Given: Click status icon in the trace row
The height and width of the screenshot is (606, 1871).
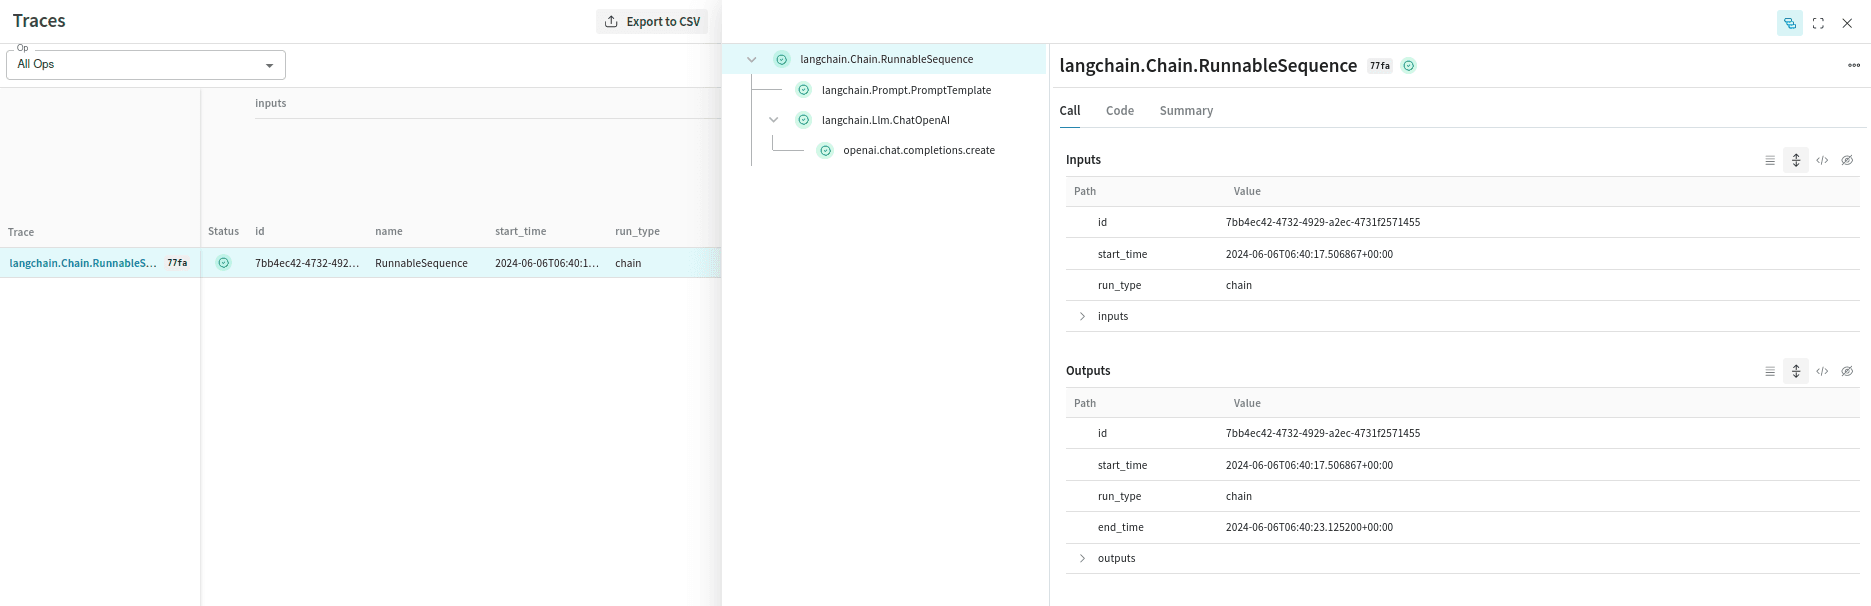Looking at the screenshot, I should pos(224,263).
